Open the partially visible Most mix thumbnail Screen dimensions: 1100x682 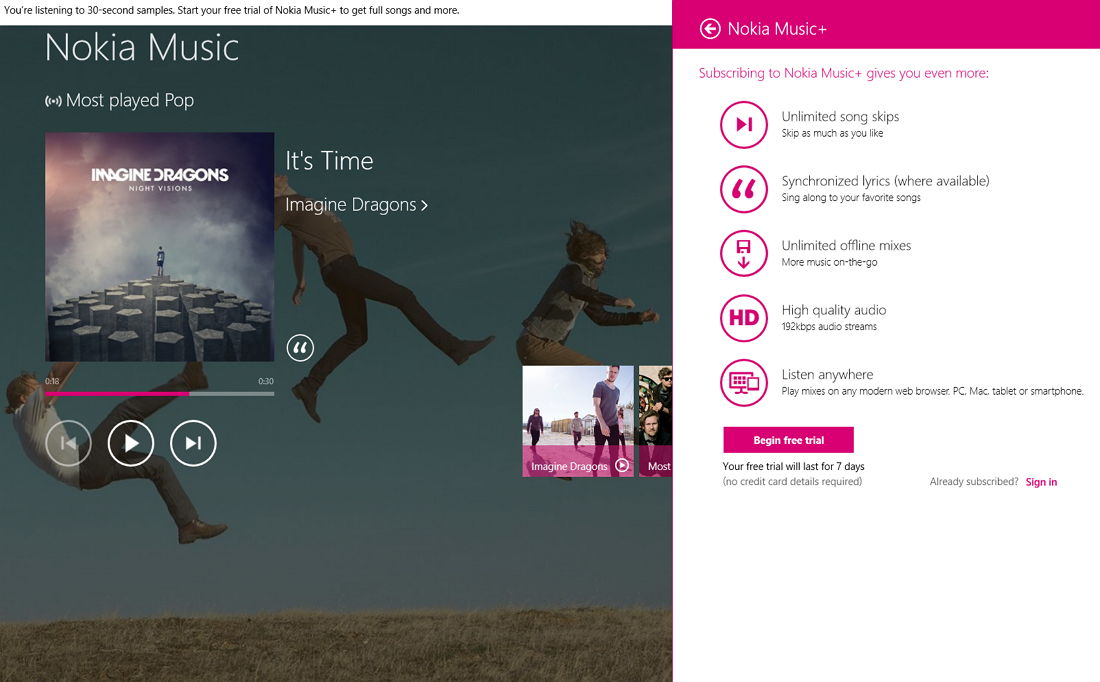click(x=655, y=421)
